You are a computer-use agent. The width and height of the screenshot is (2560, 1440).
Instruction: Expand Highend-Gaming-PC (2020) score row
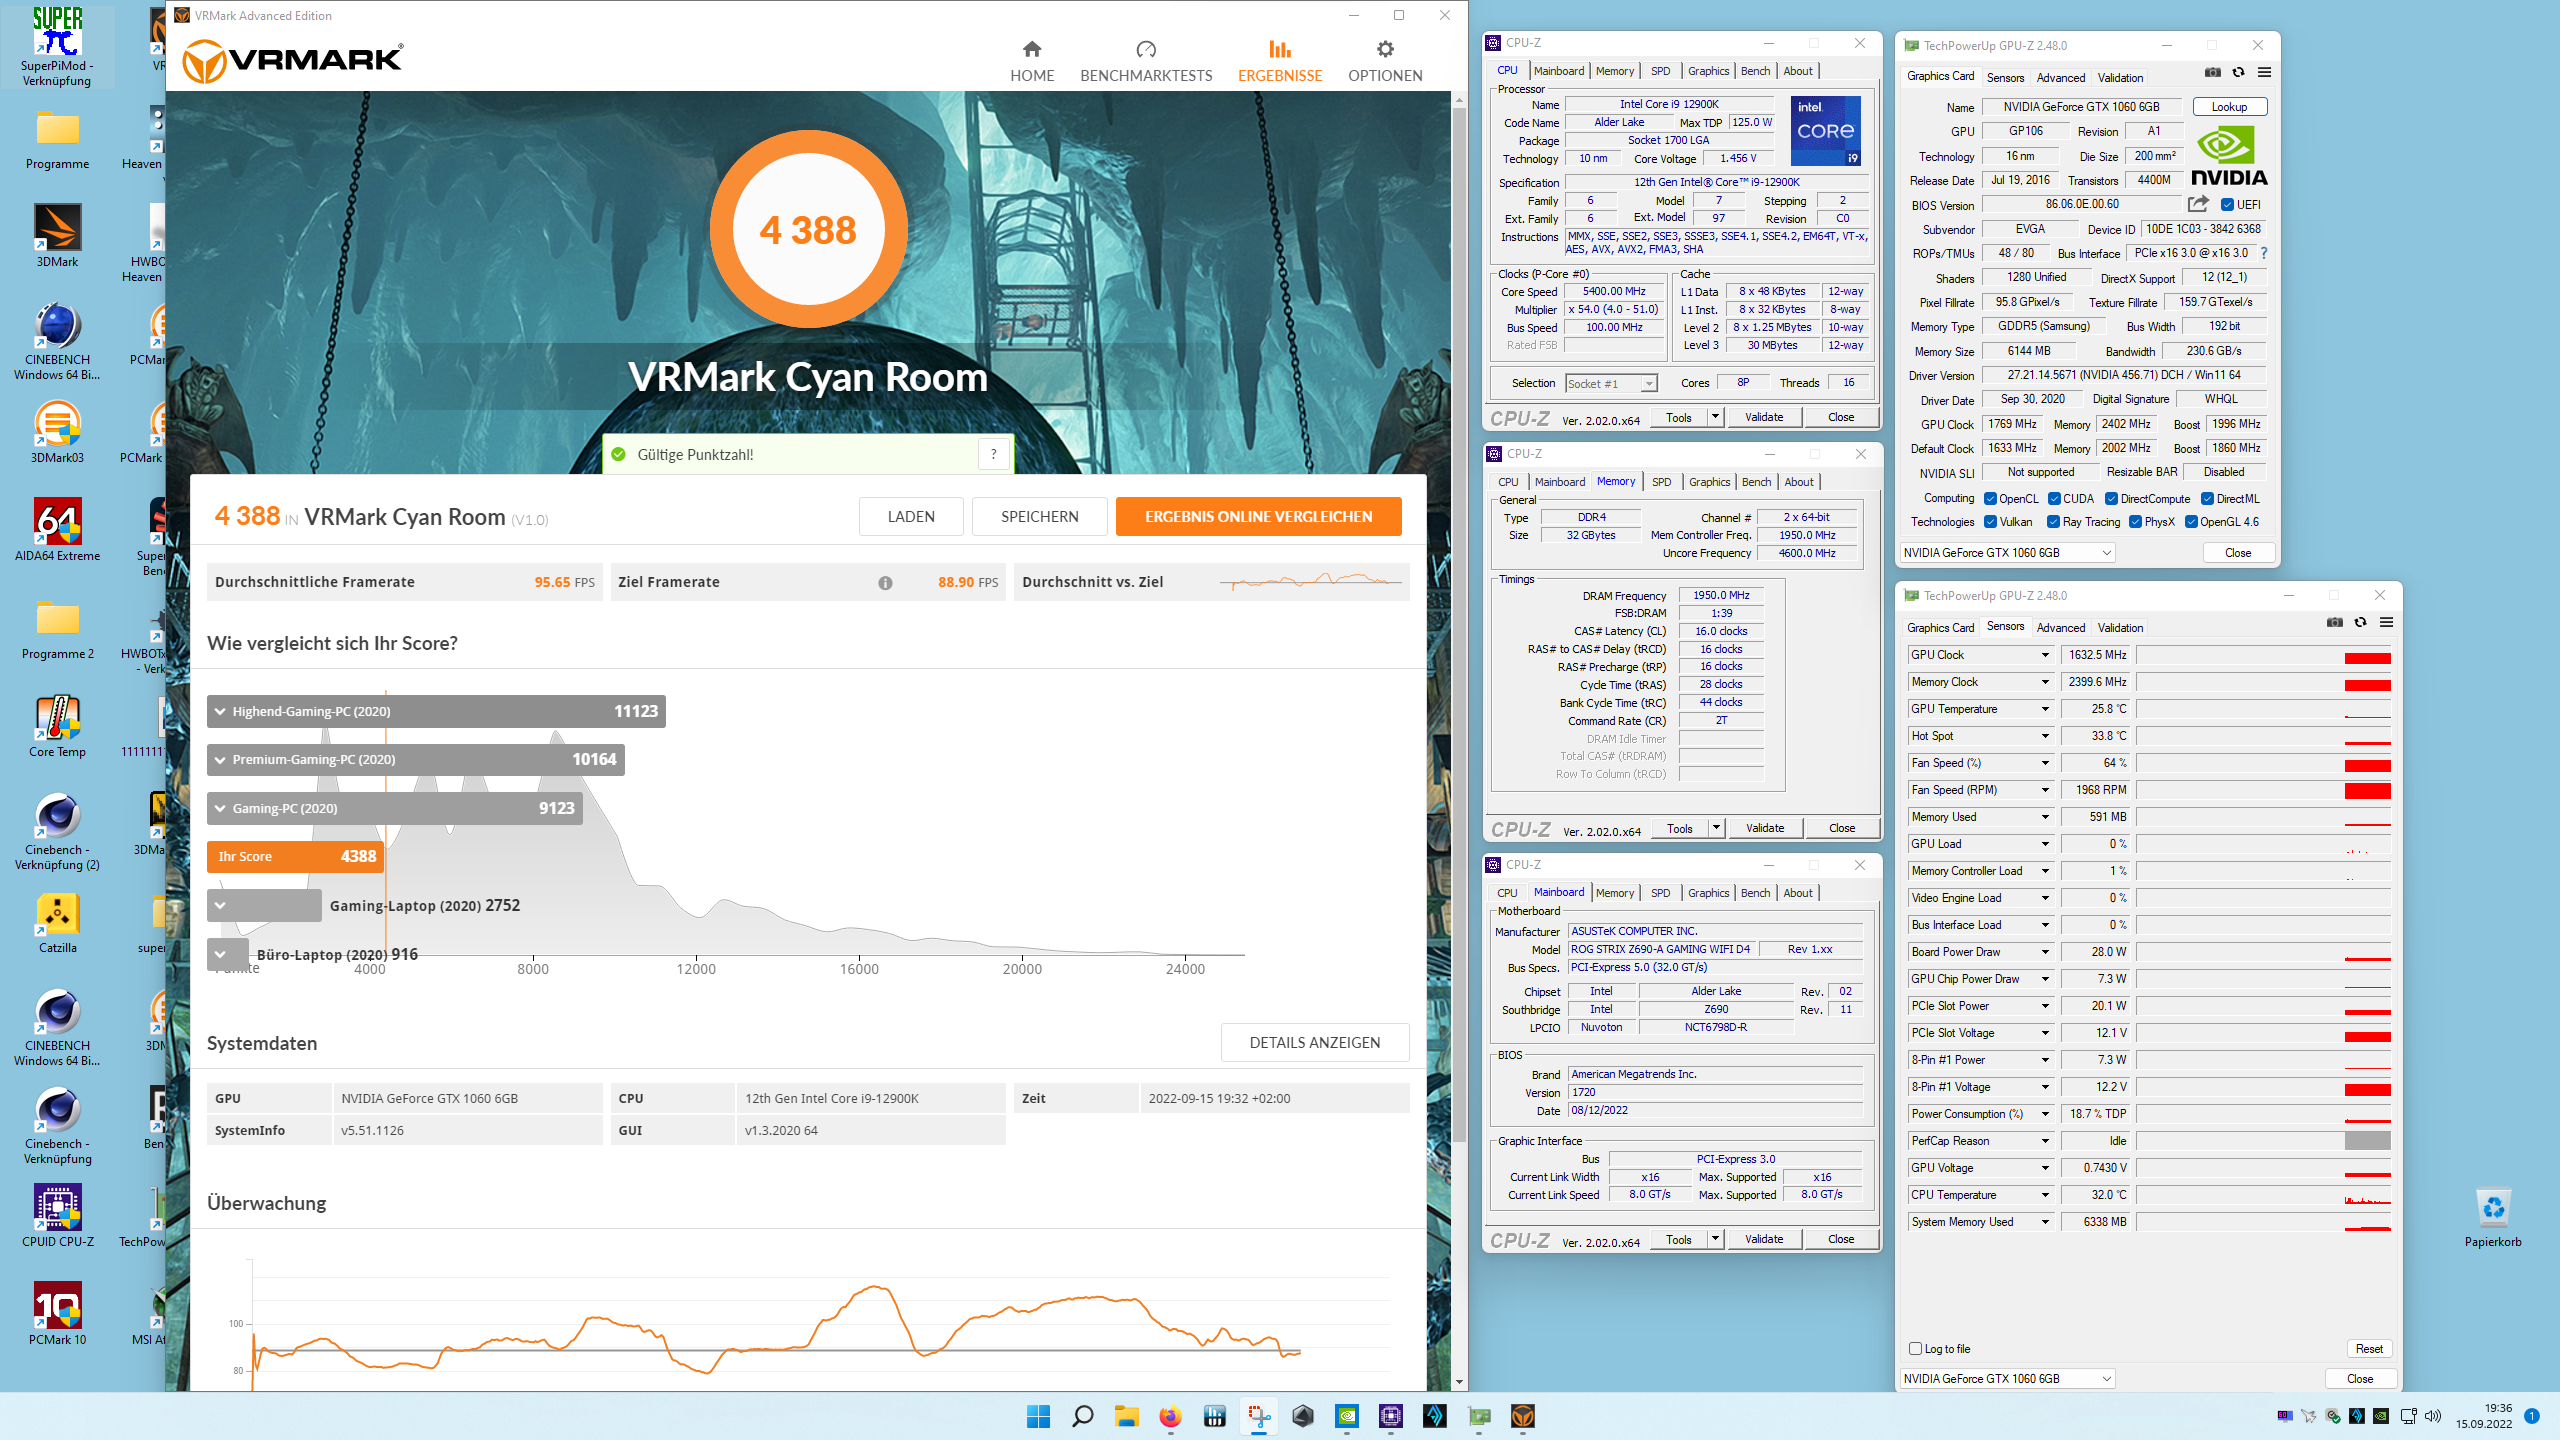[436, 711]
